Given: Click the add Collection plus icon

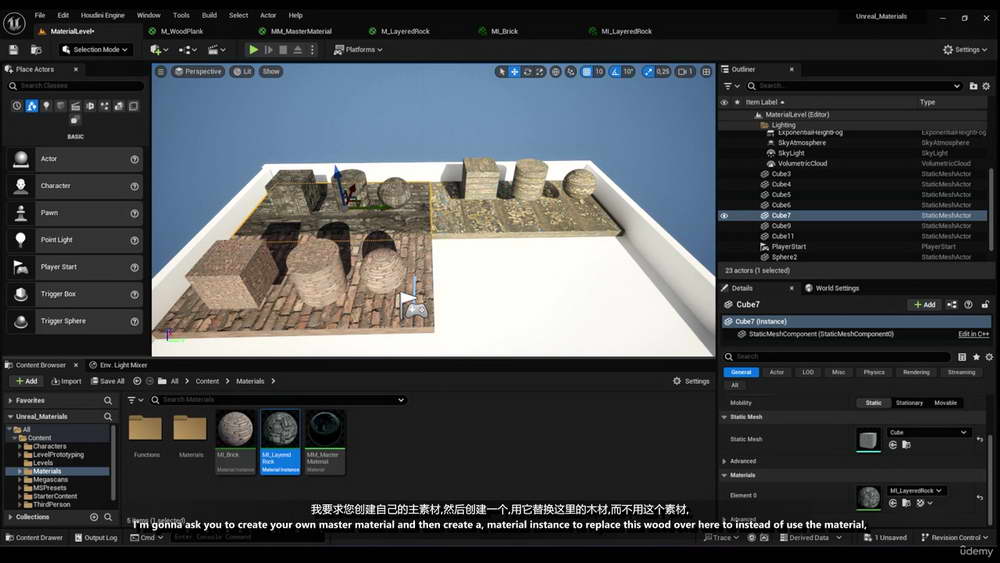Looking at the screenshot, I should pyautogui.click(x=94, y=517).
